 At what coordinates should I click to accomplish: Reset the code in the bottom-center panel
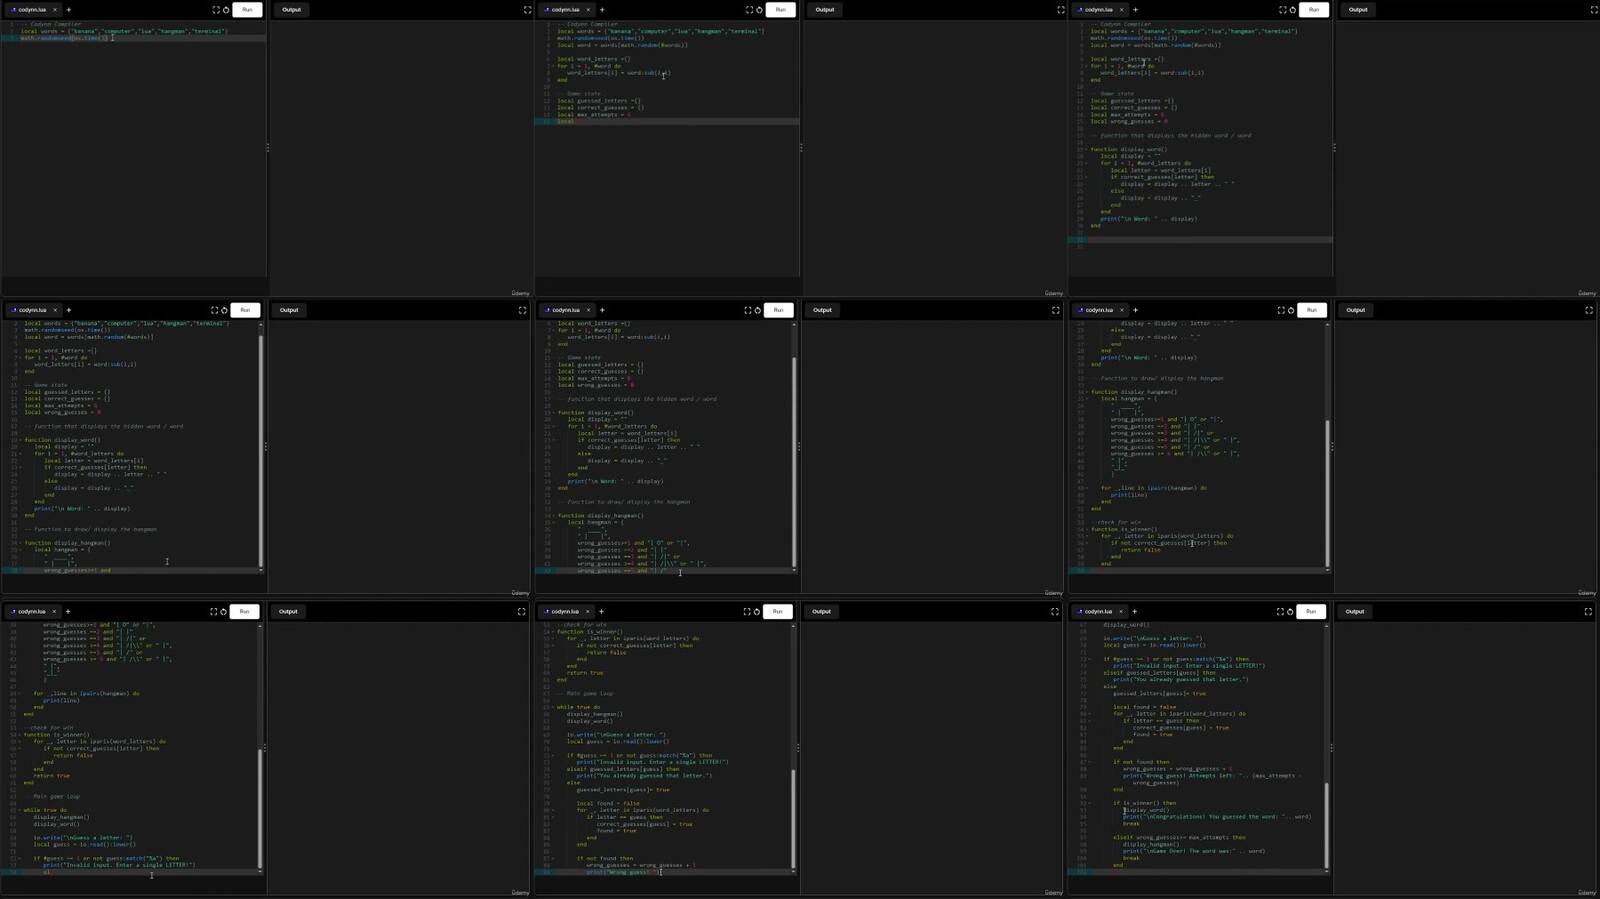756,611
